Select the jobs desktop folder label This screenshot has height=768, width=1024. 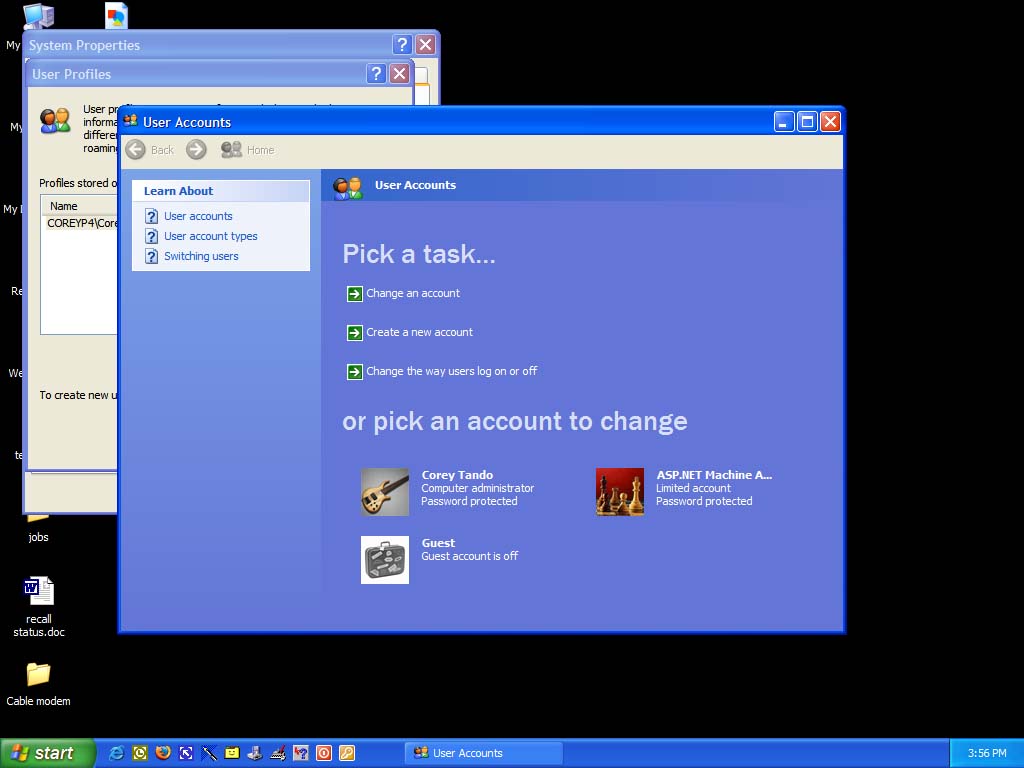[x=39, y=537]
